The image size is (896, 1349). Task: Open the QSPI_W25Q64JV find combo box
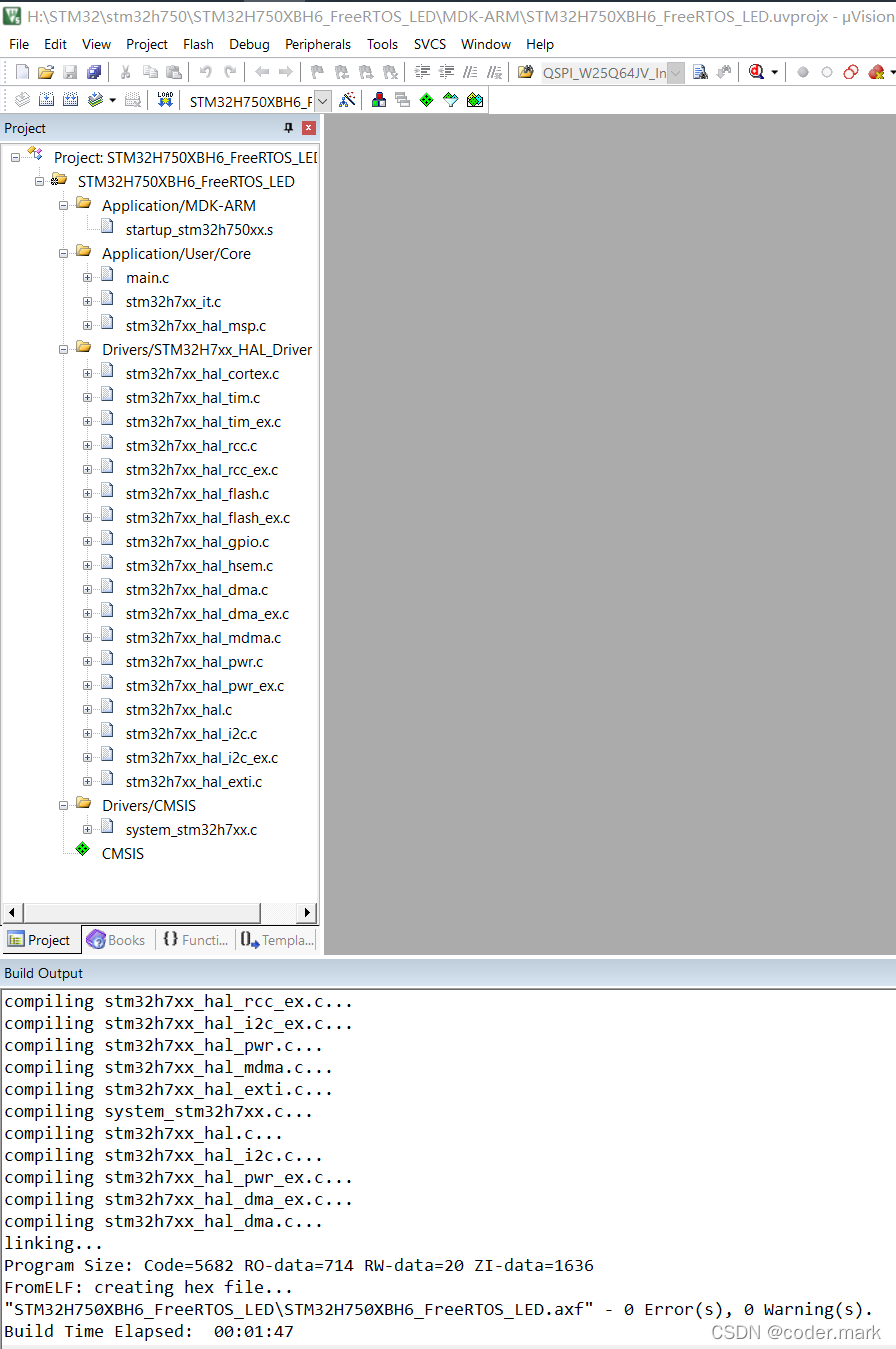(613, 72)
